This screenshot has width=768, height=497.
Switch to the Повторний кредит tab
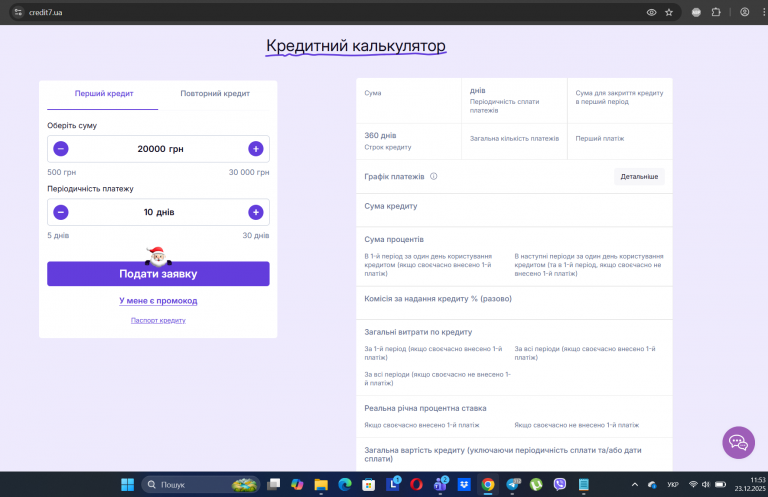point(215,94)
